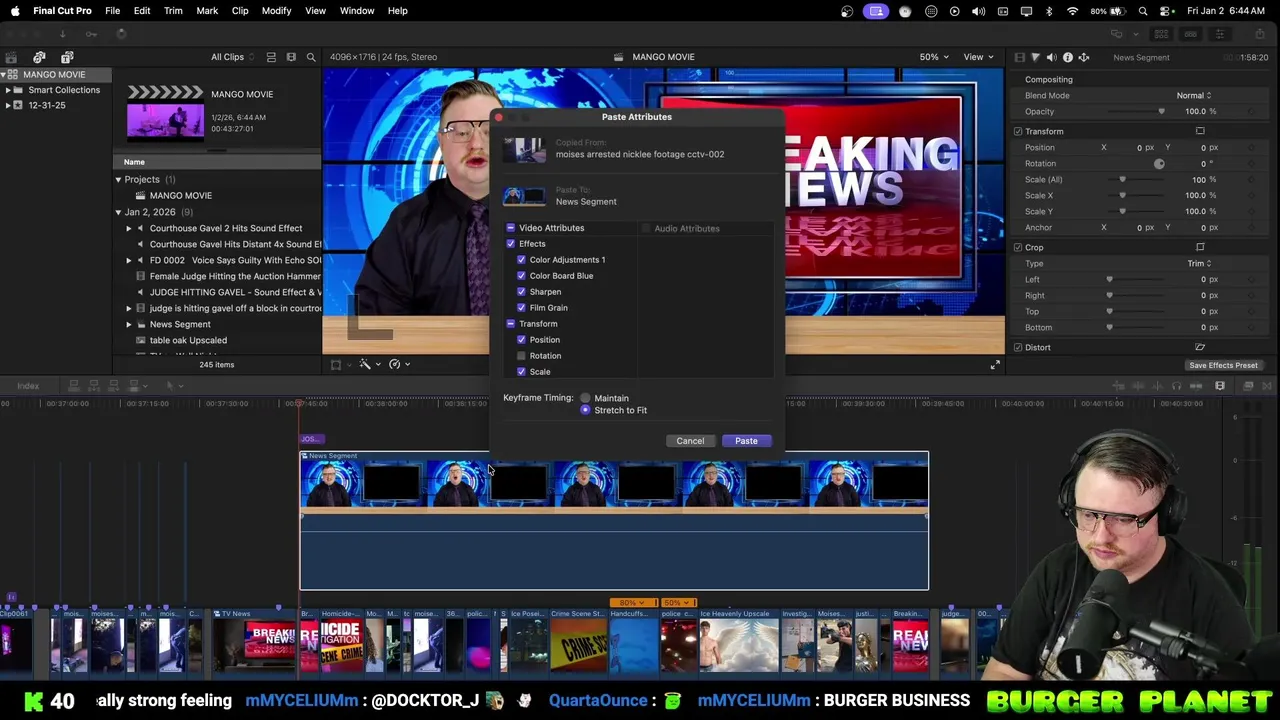Select Maintain keyframe timing

(x=585, y=398)
